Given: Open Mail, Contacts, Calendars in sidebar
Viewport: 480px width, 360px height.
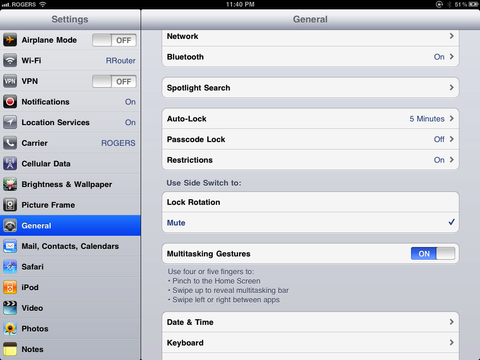Looking at the screenshot, I should point(70,246).
